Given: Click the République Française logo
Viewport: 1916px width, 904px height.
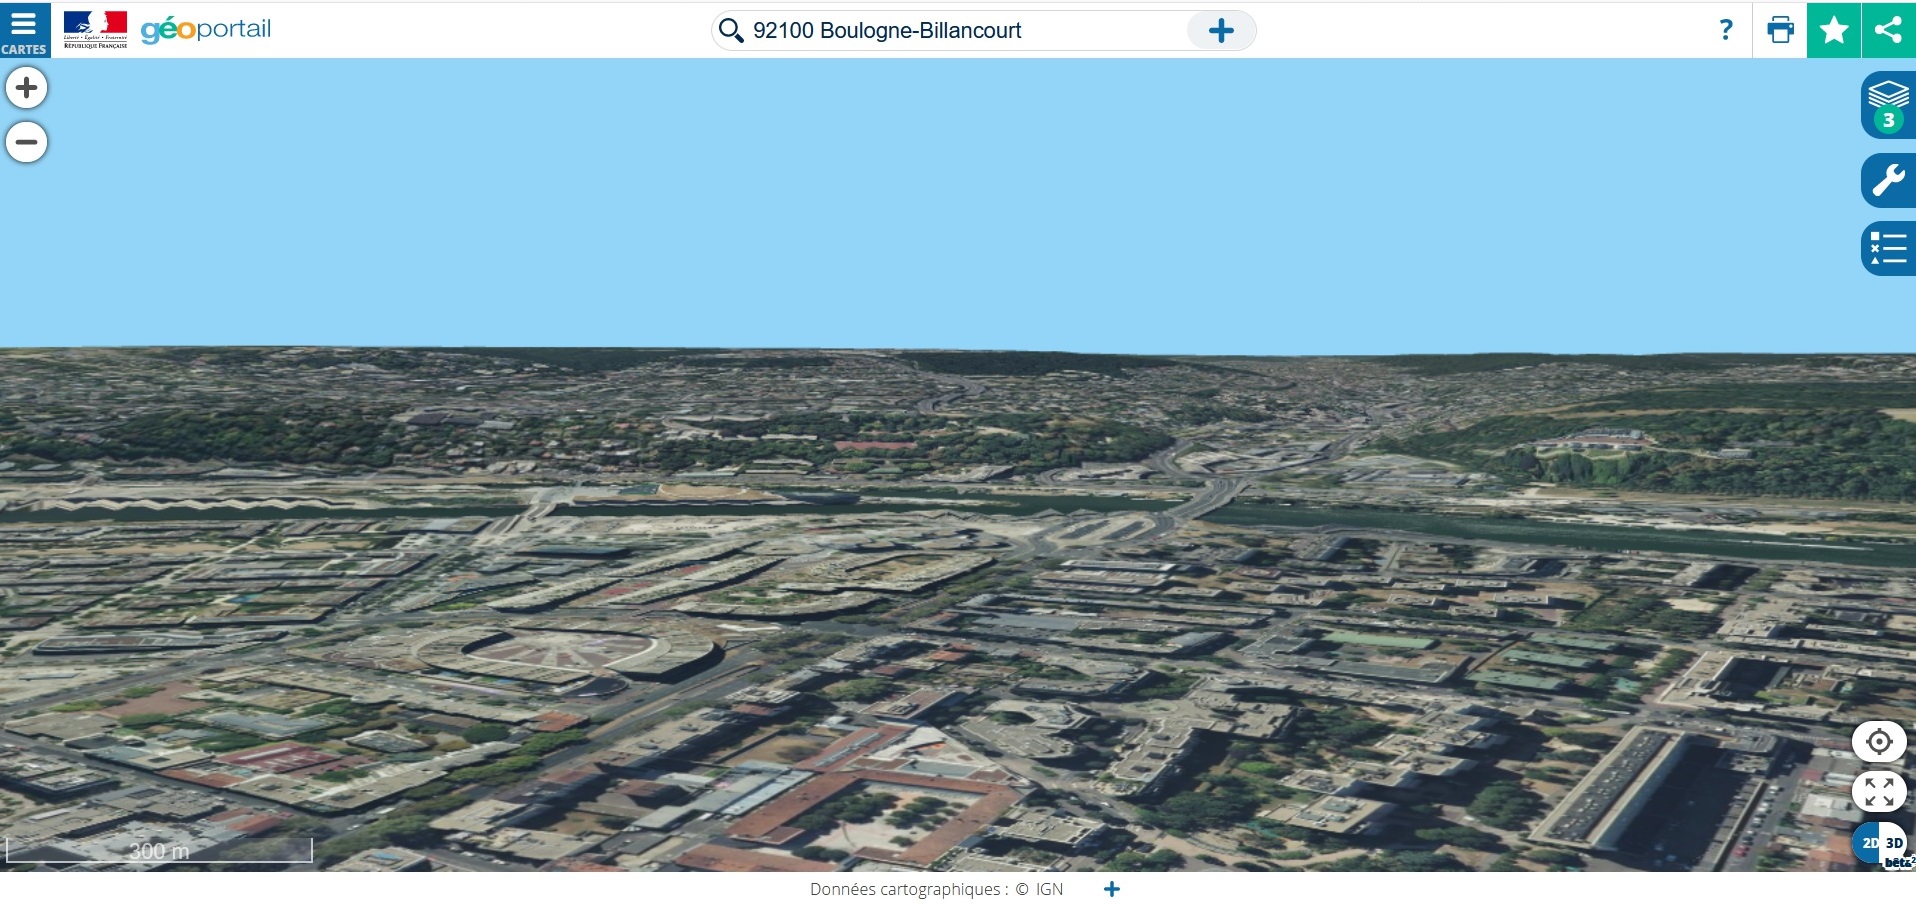Looking at the screenshot, I should click(95, 30).
